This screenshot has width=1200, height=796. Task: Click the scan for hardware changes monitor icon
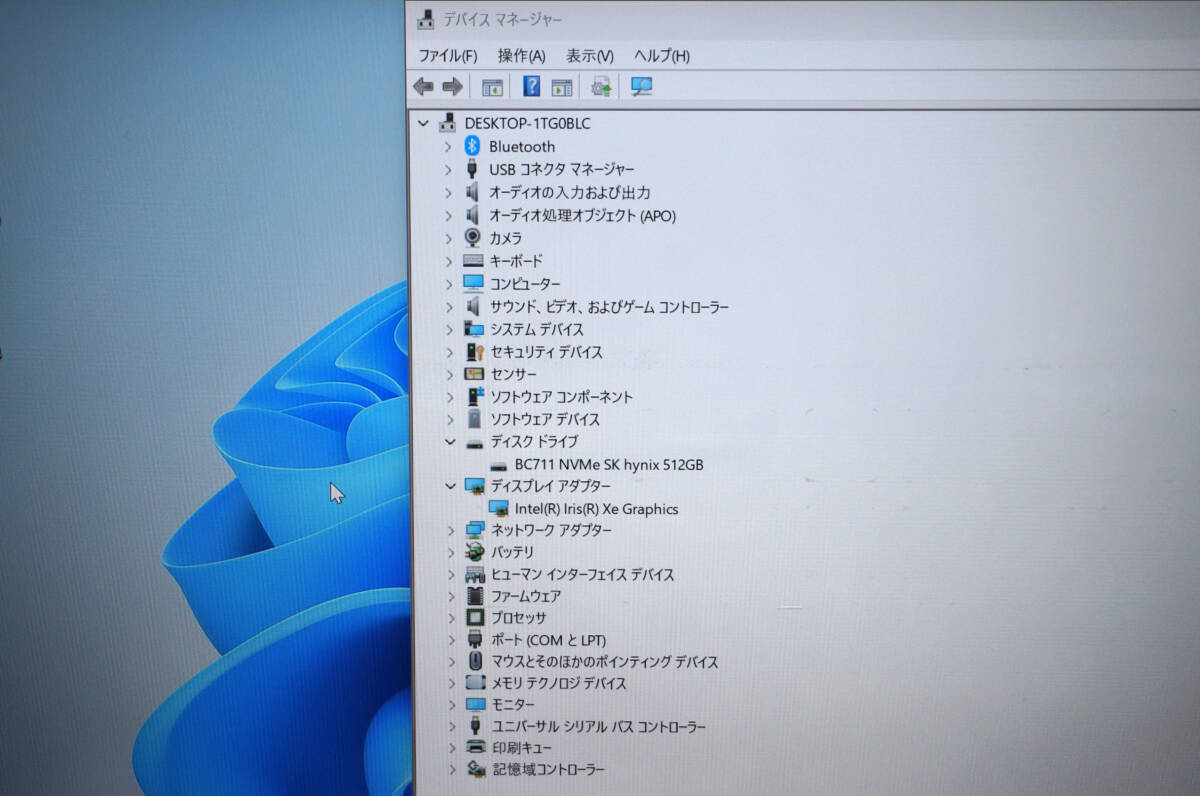(641, 87)
